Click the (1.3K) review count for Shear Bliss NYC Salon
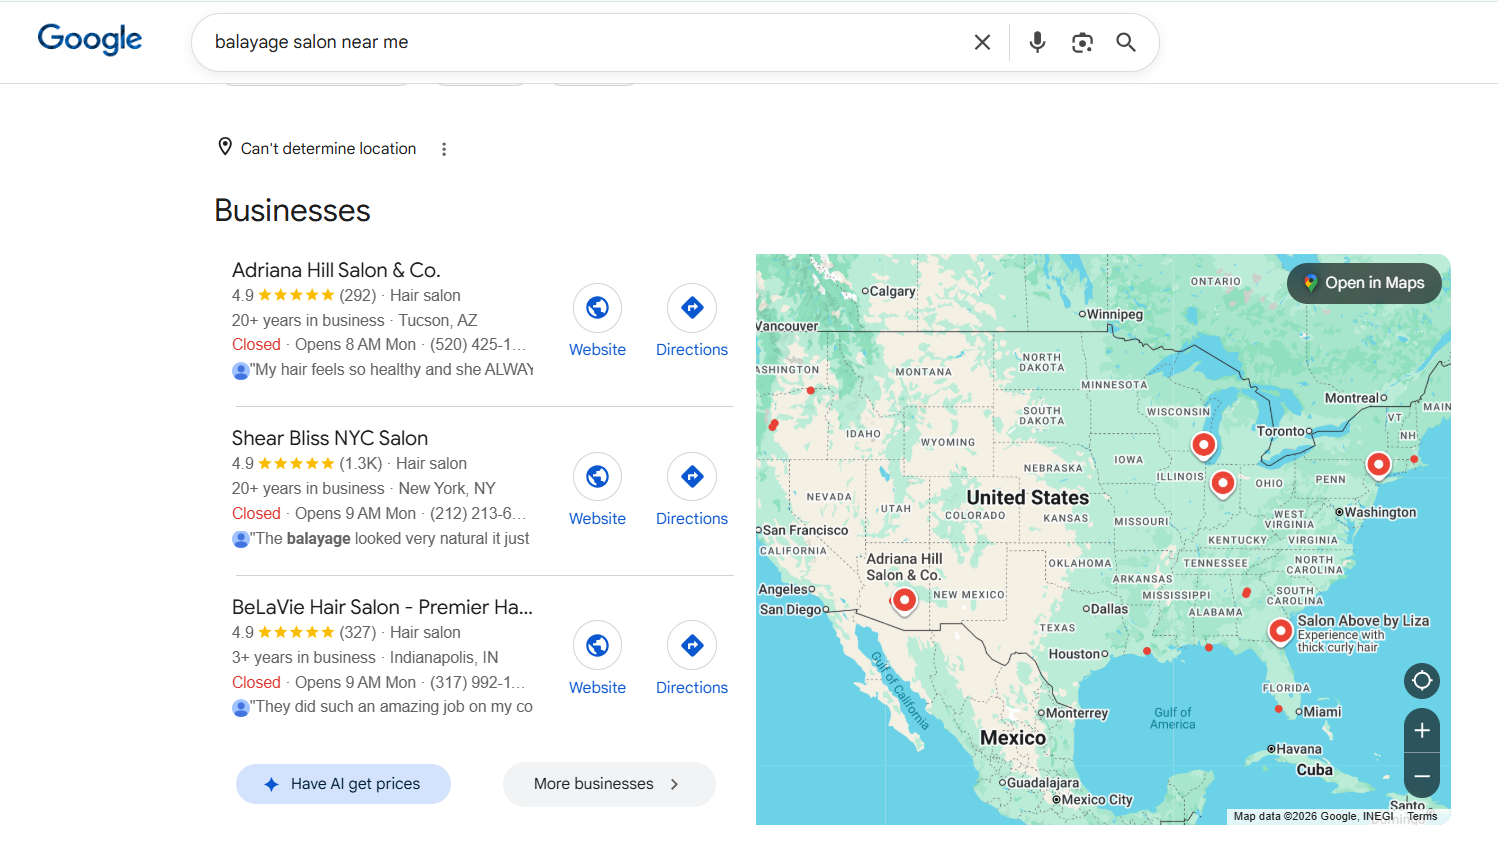Viewport: 1498px width, 841px height. (361, 464)
